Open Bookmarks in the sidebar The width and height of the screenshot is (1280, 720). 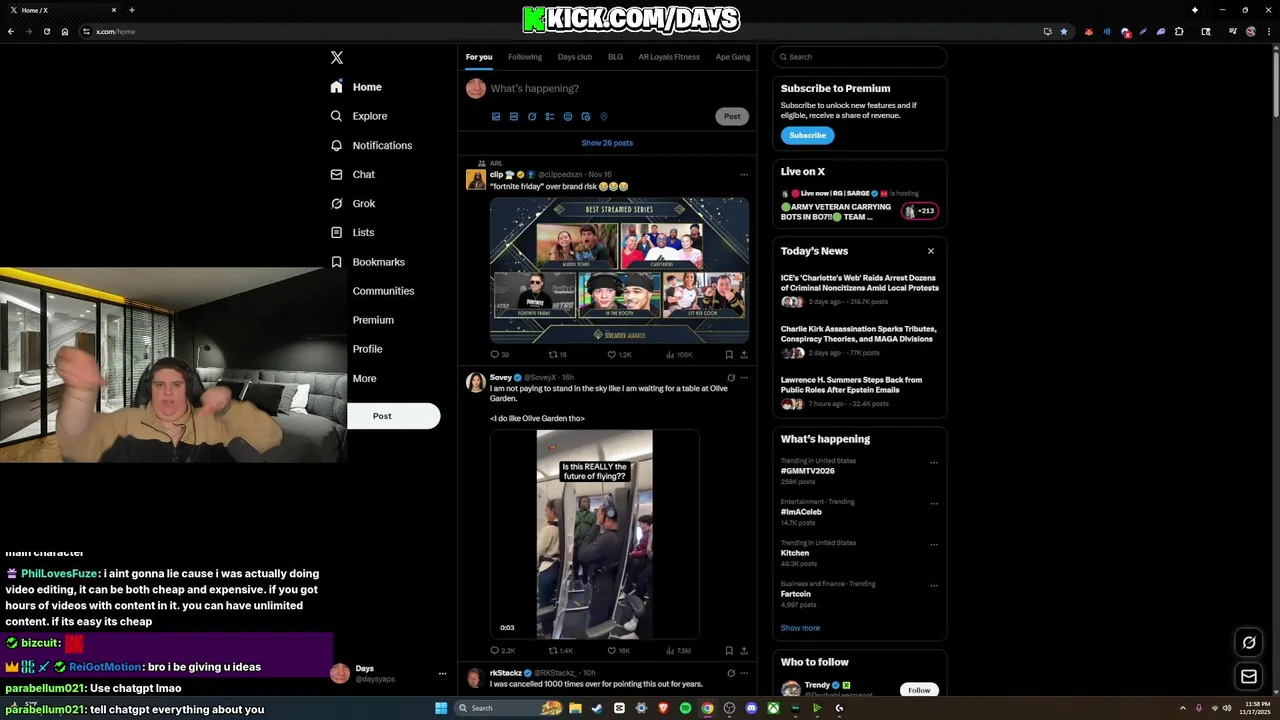[367, 262]
